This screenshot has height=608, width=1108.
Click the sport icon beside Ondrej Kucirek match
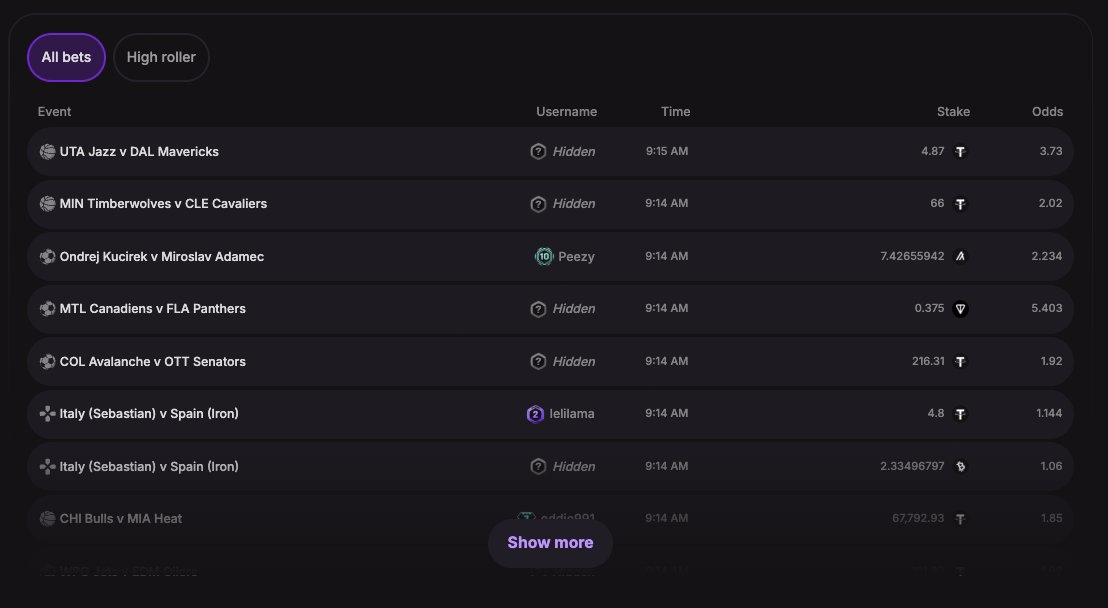(47, 257)
